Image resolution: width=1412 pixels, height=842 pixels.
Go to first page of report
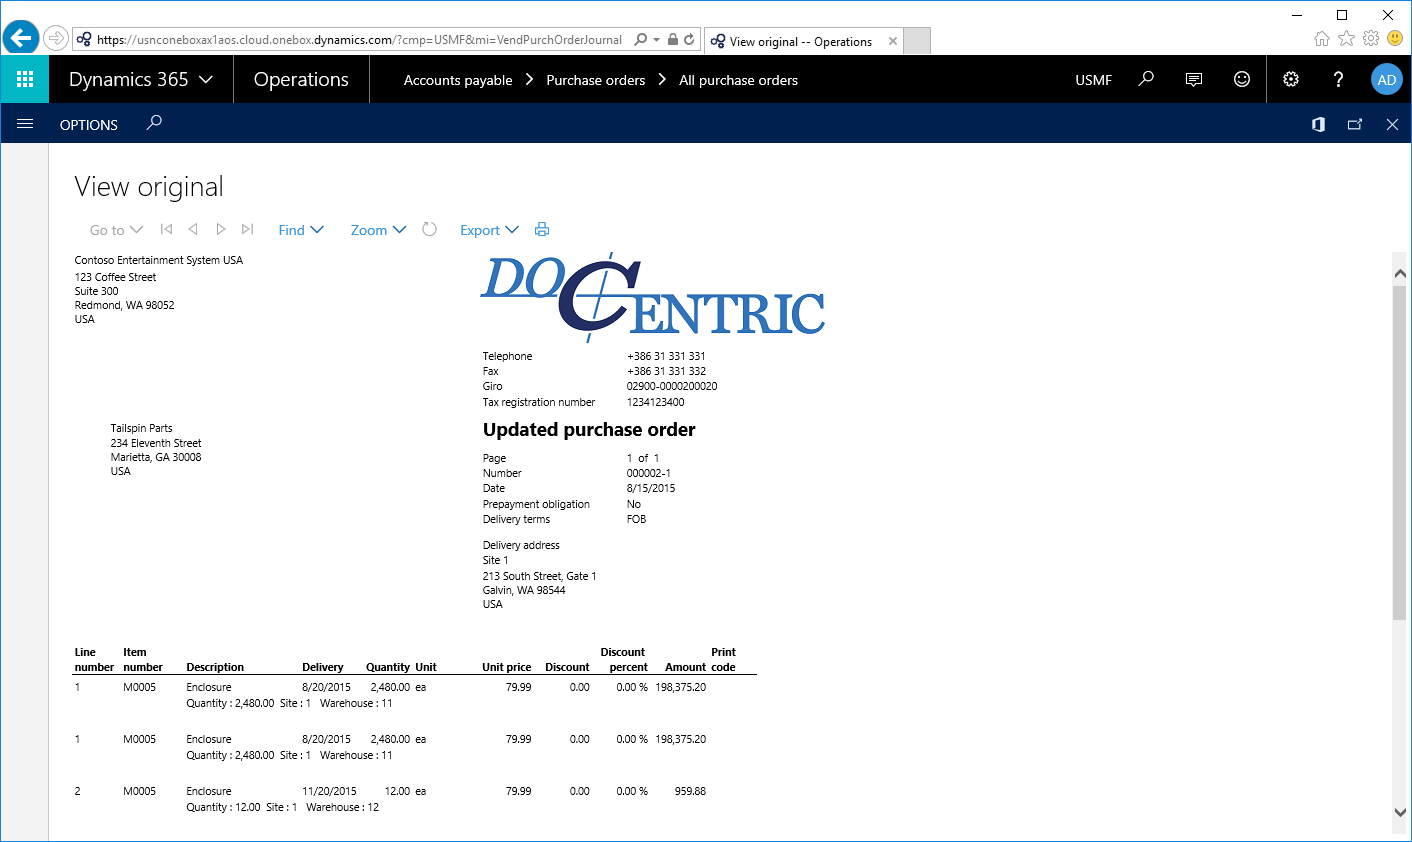167,229
